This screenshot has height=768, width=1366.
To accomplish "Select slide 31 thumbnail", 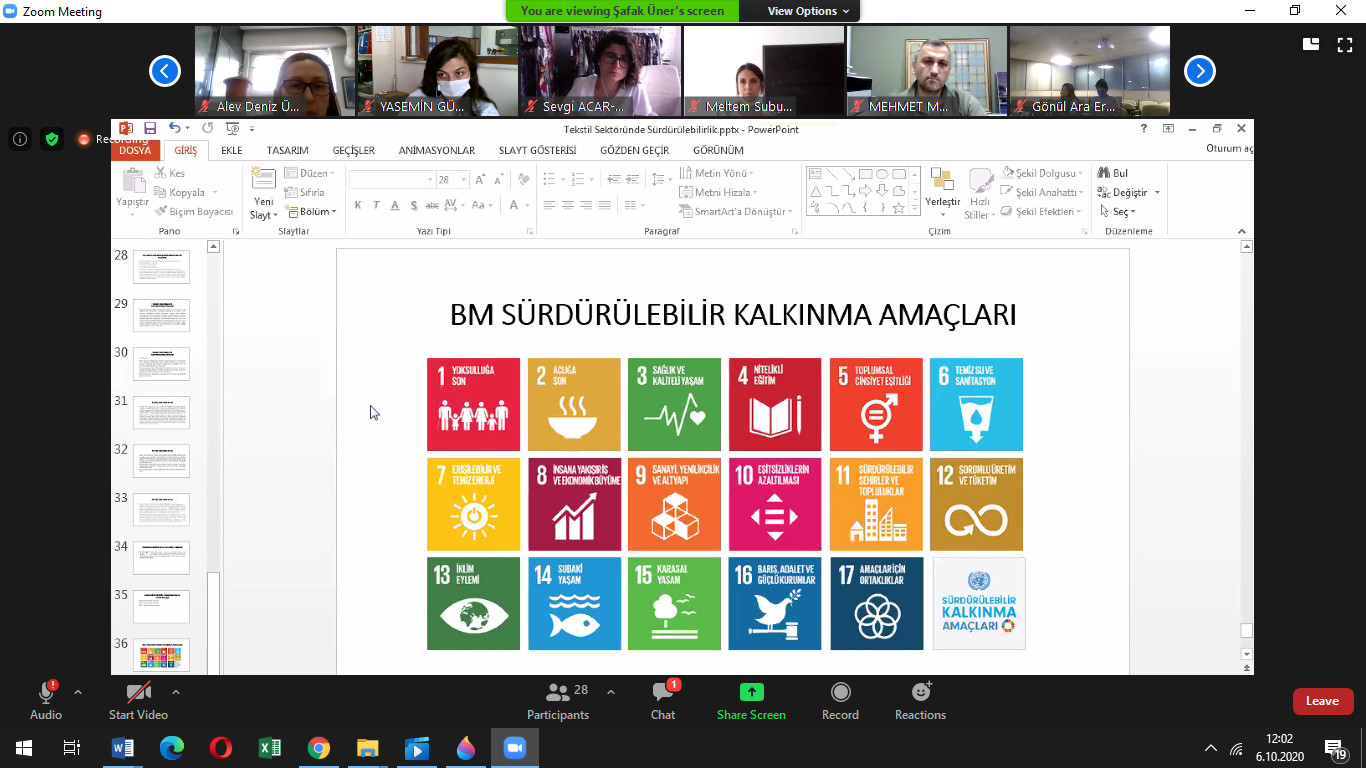I will pos(161,413).
